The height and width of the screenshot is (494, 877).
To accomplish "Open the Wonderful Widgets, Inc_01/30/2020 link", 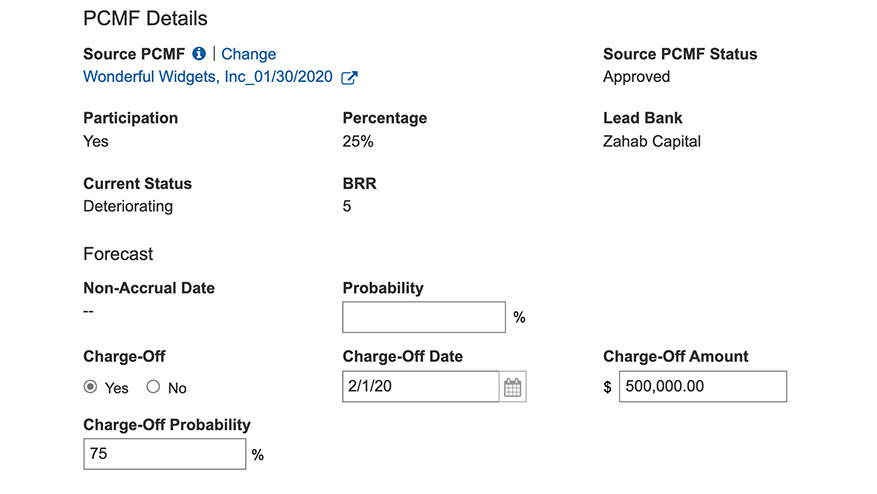I will (208, 77).
